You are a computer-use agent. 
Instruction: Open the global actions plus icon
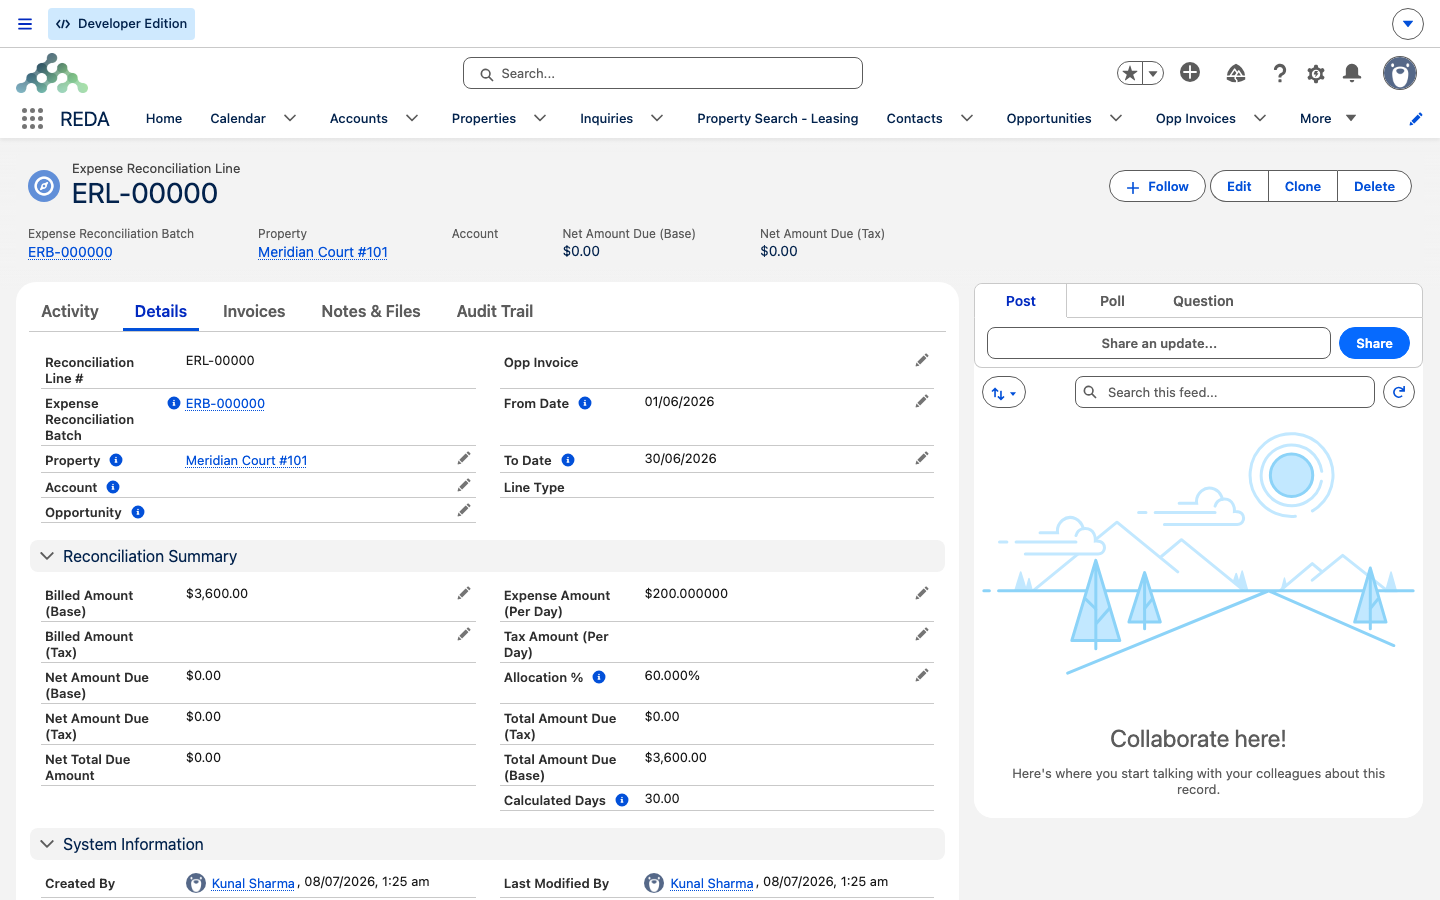click(1190, 72)
